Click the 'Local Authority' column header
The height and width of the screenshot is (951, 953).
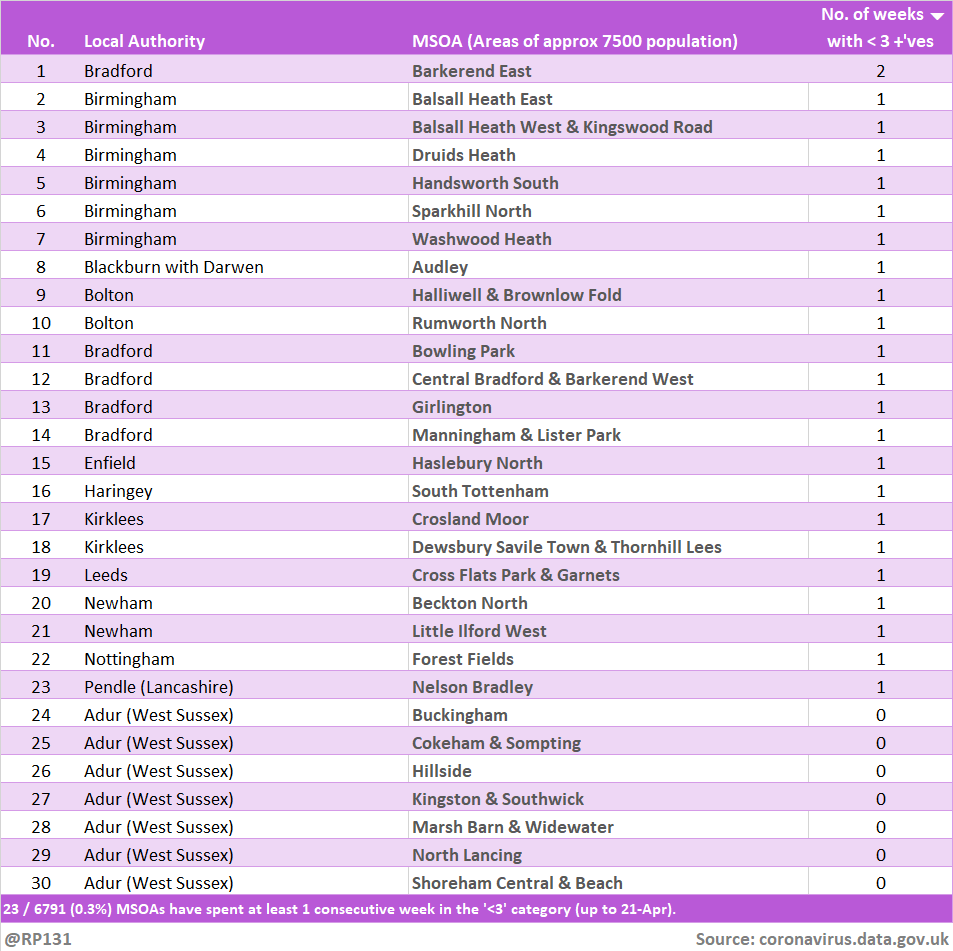click(x=144, y=41)
